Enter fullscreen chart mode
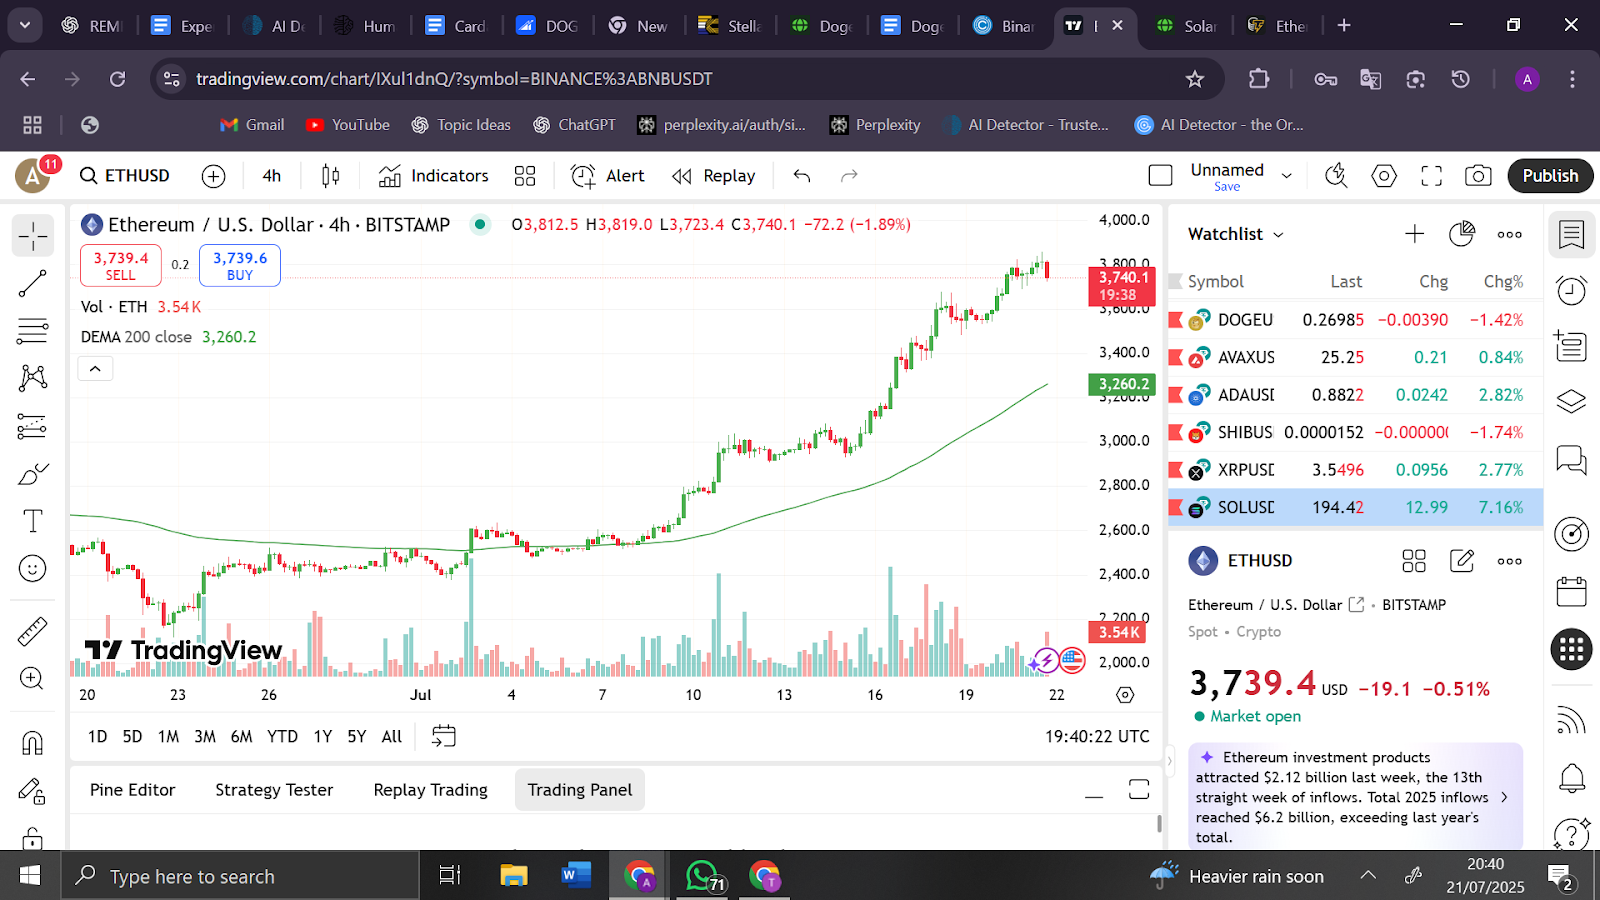This screenshot has height=900, width=1600. point(1432,176)
